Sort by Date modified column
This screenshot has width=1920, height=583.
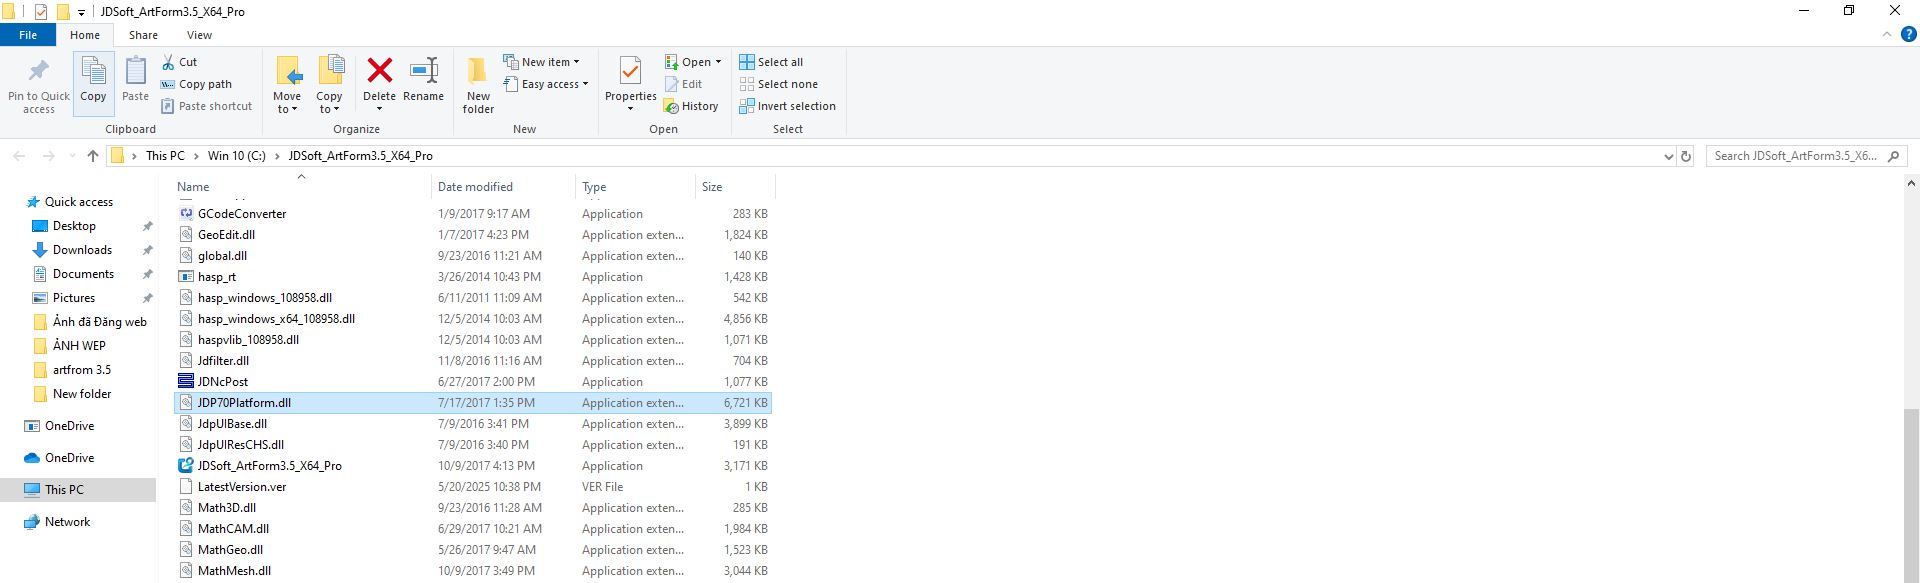503,187
